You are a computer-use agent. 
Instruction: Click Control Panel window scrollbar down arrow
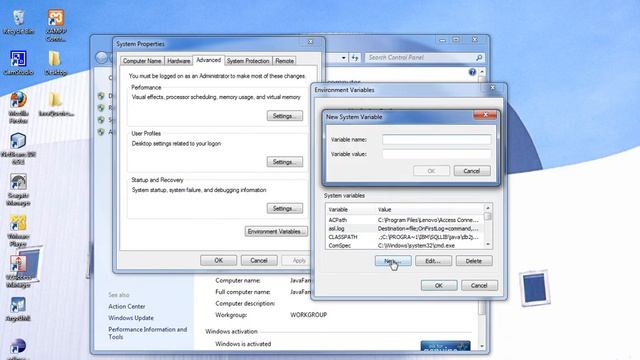(x=482, y=346)
